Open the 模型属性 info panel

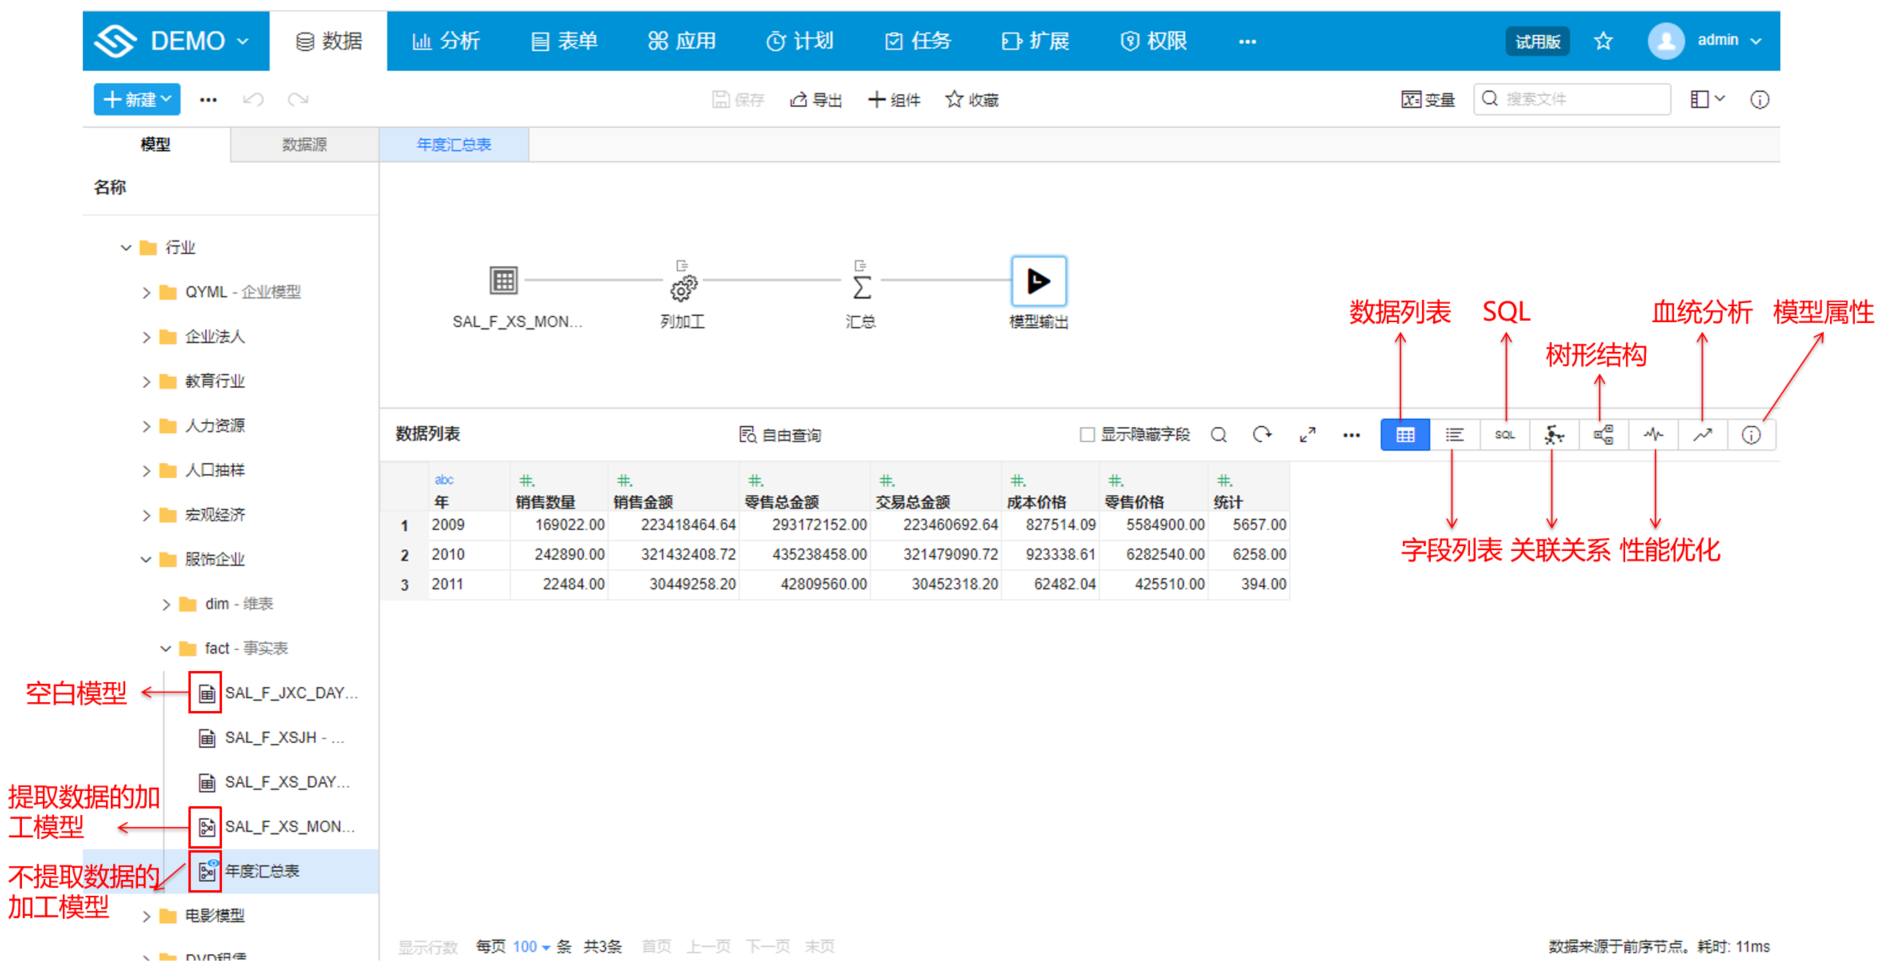(1751, 434)
